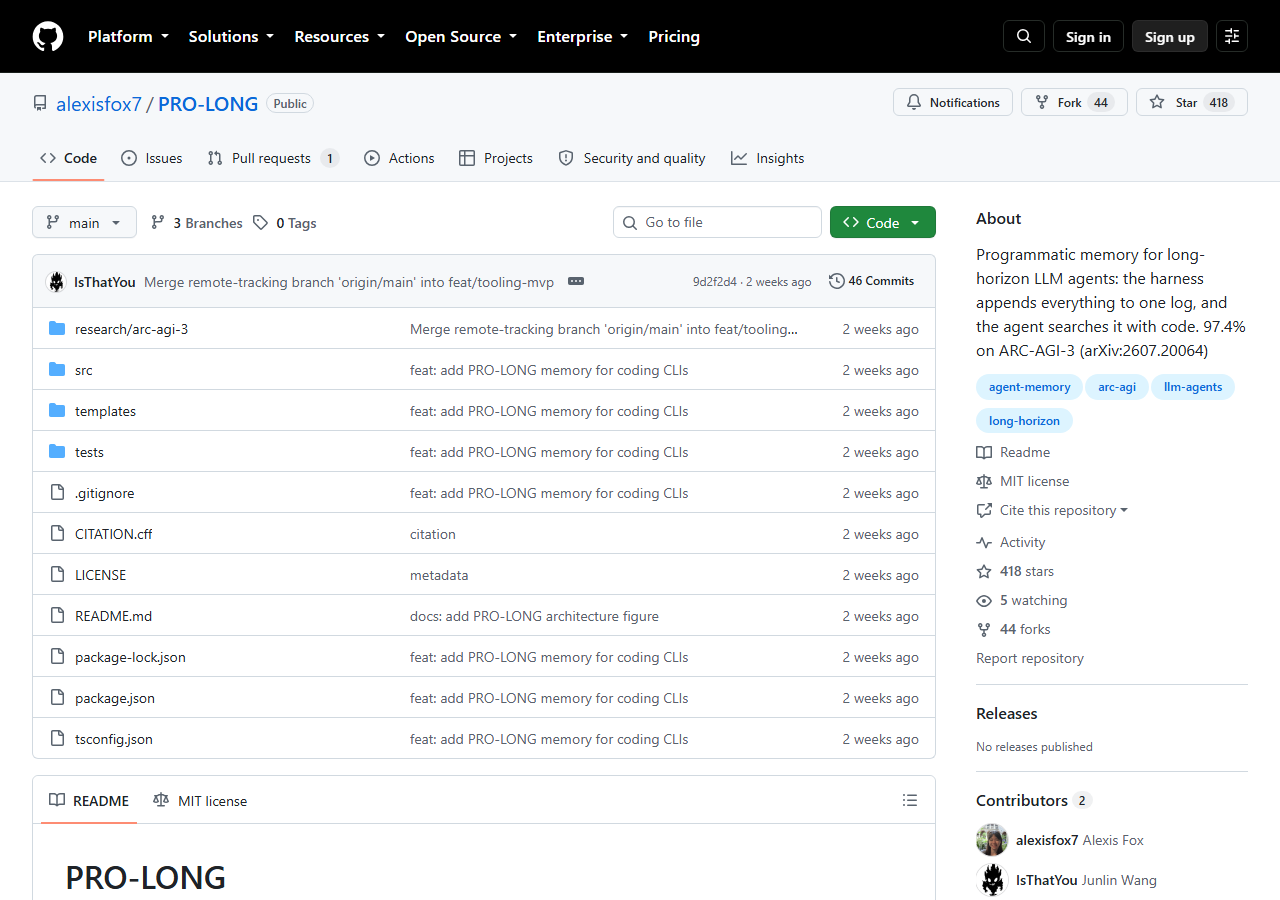The height and width of the screenshot is (900, 1280).
Task: Switch to Security and quality tab
Action: (x=632, y=158)
